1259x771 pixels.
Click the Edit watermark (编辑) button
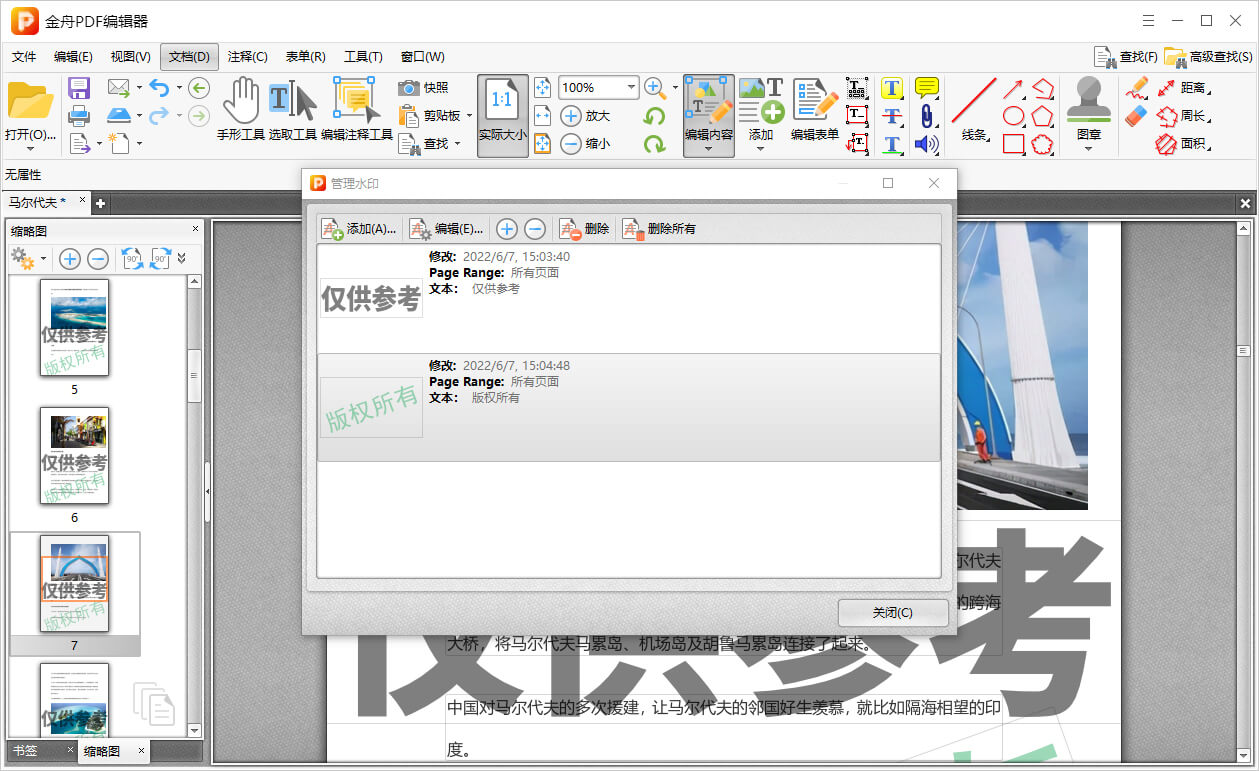tap(446, 229)
